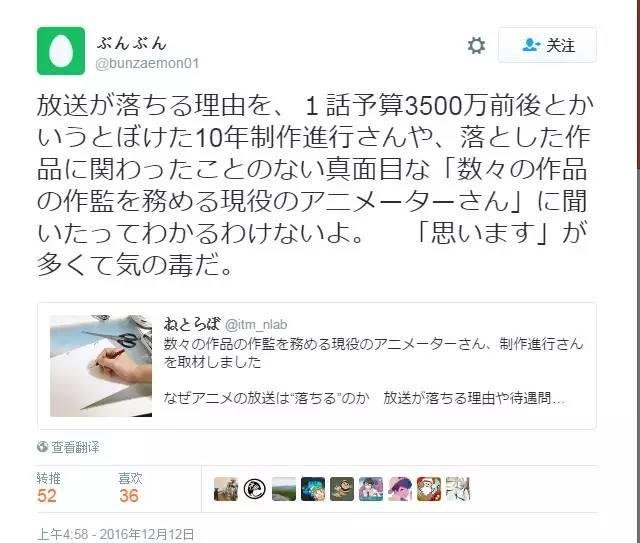Image resolution: width=640 pixels, height=543 pixels.
Task: Click the globe icon beside 查看翻译
Action: [x=42, y=447]
